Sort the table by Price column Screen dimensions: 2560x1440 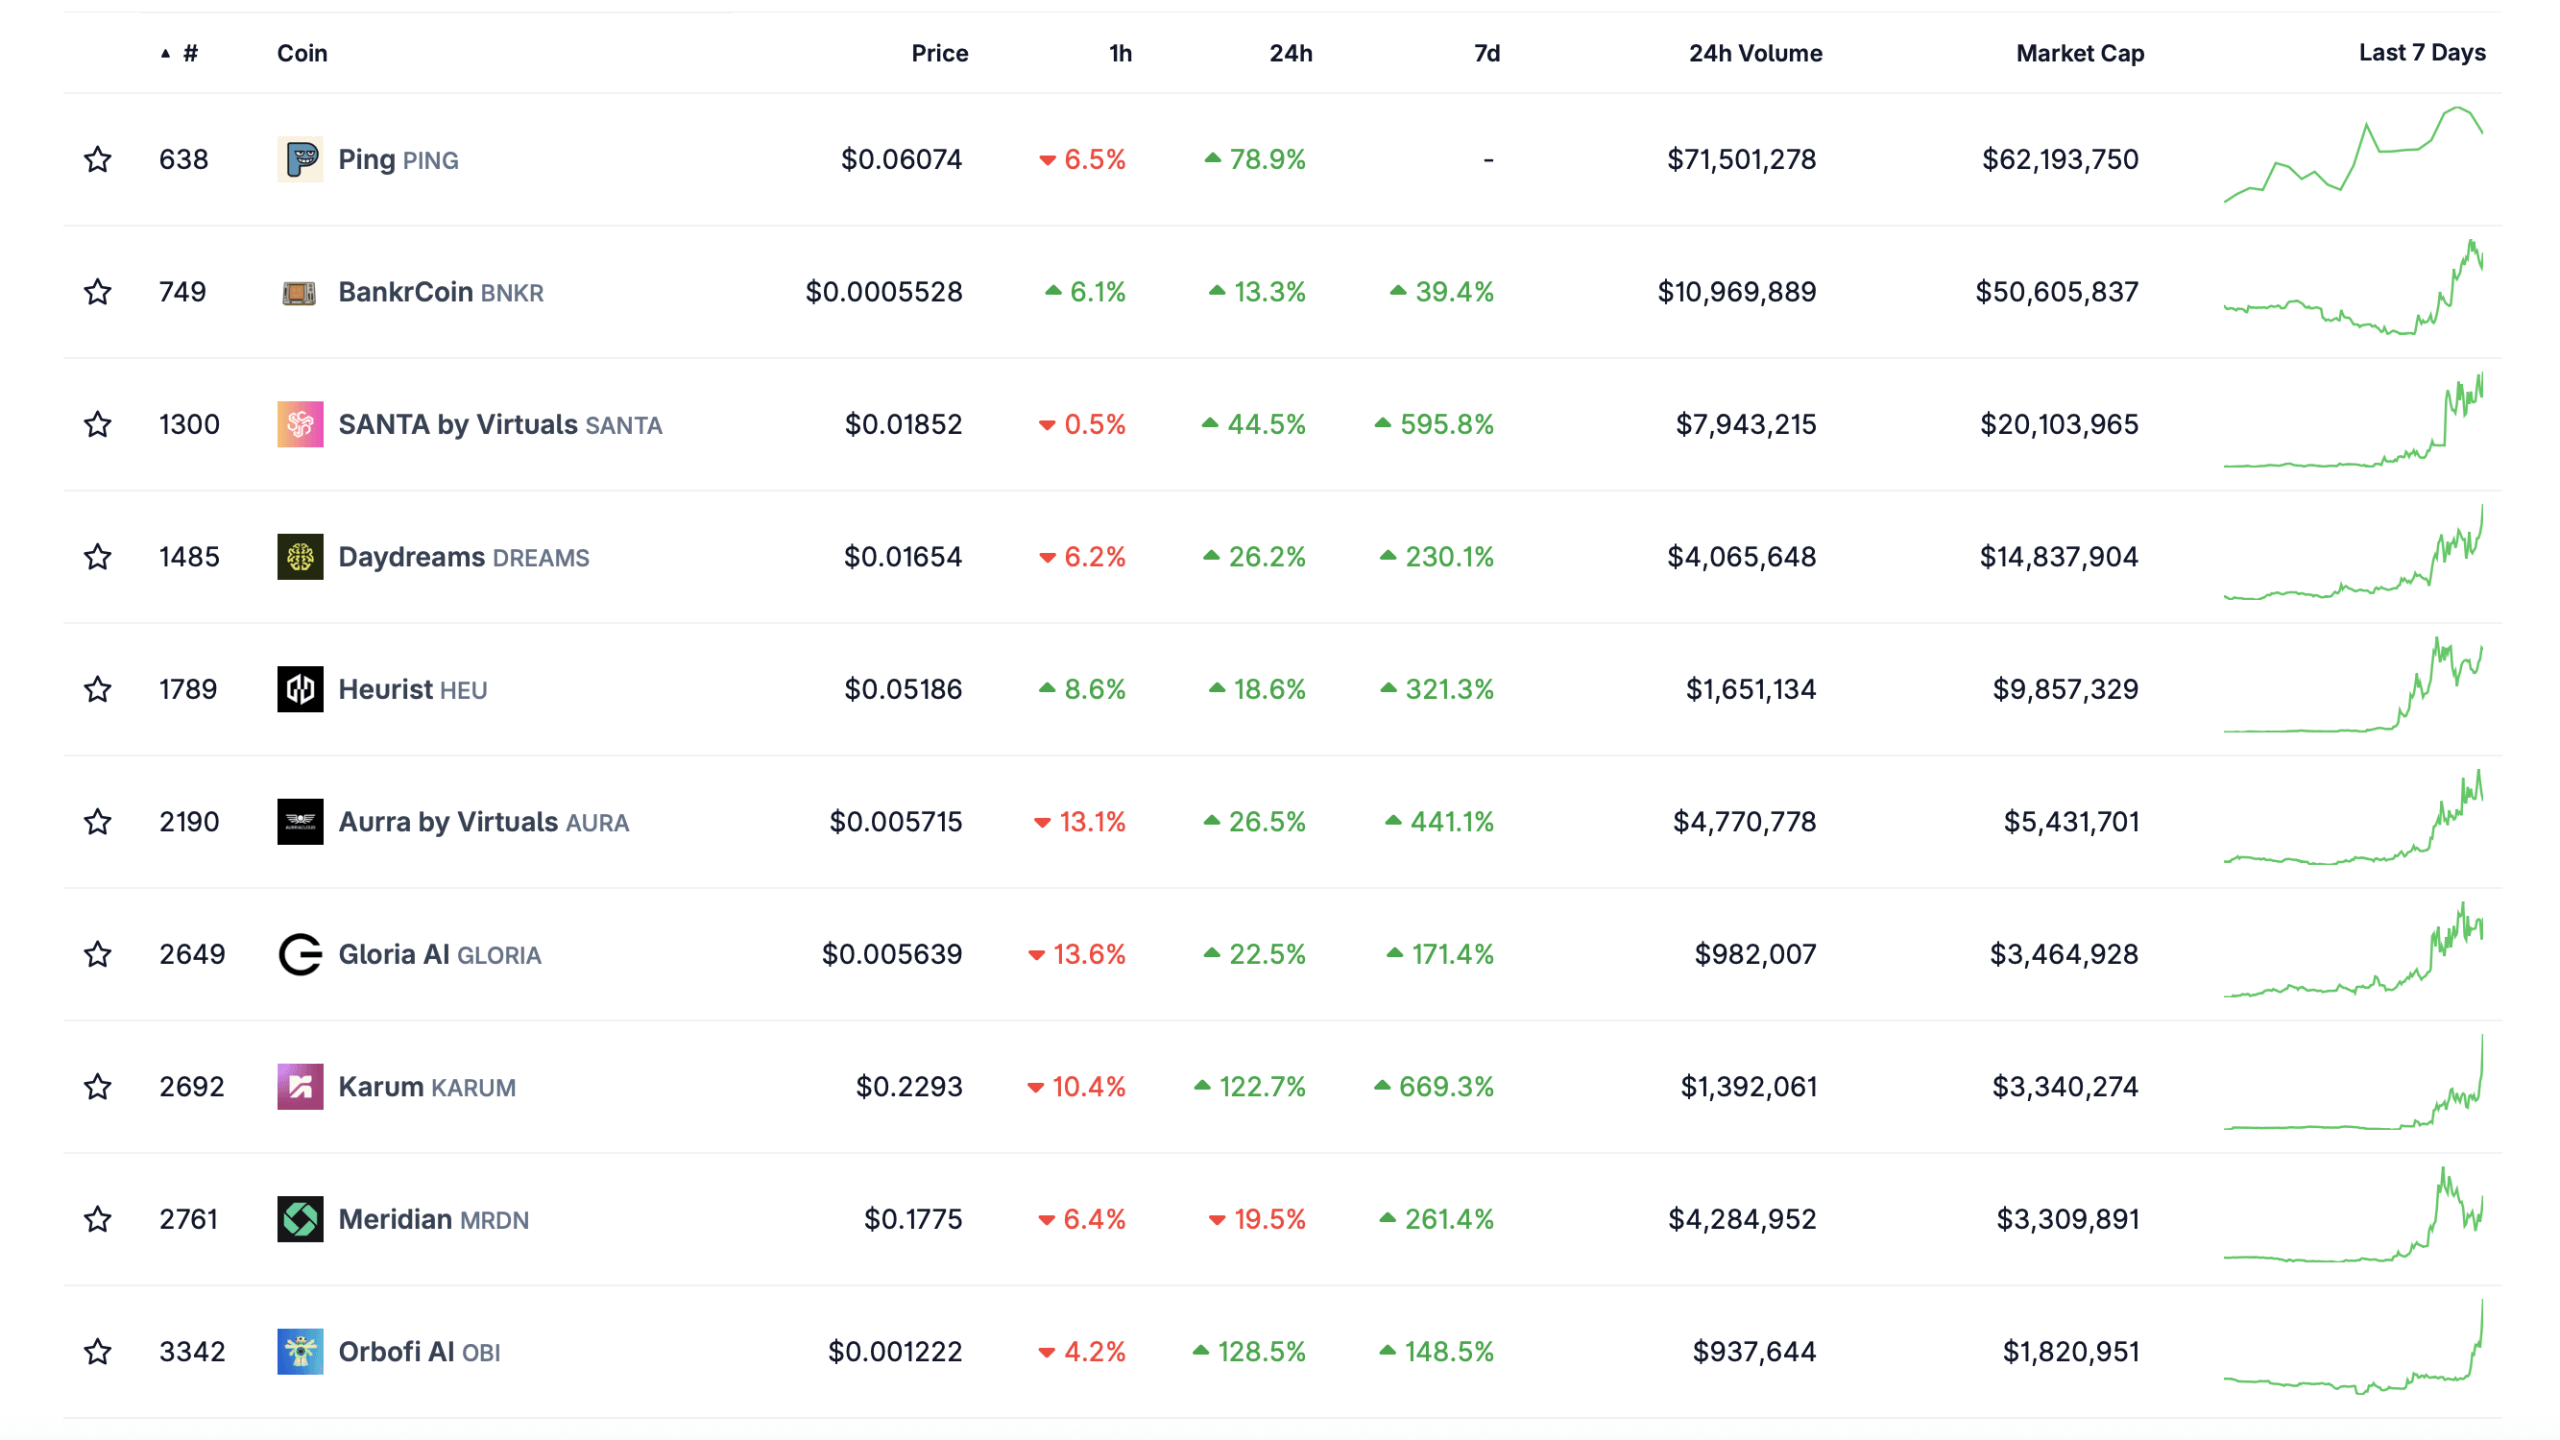click(x=938, y=53)
